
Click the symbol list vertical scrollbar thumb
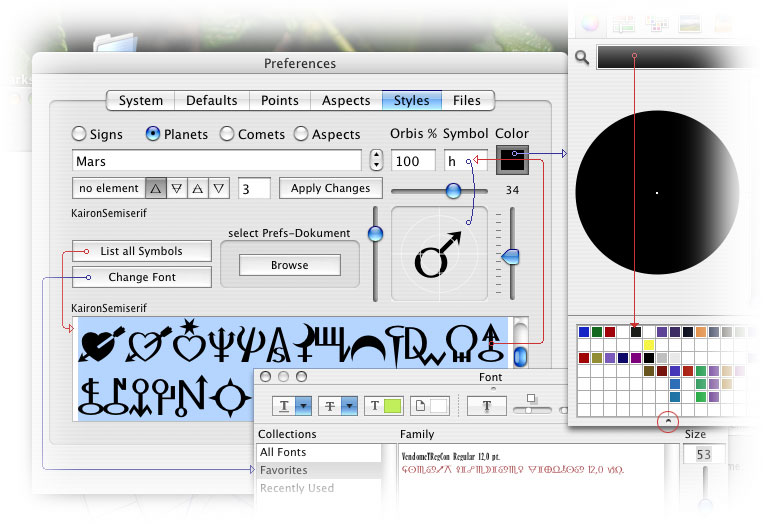coord(520,357)
